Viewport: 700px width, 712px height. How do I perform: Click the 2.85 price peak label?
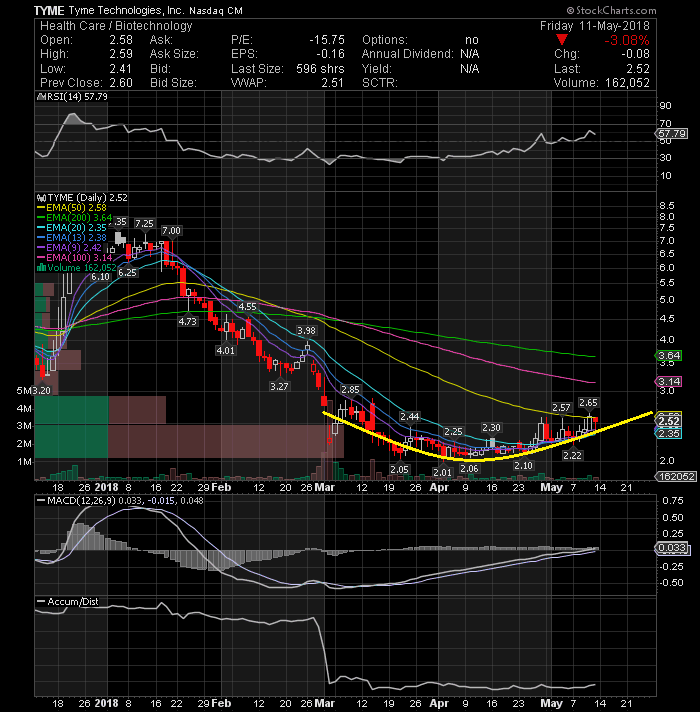(x=350, y=390)
